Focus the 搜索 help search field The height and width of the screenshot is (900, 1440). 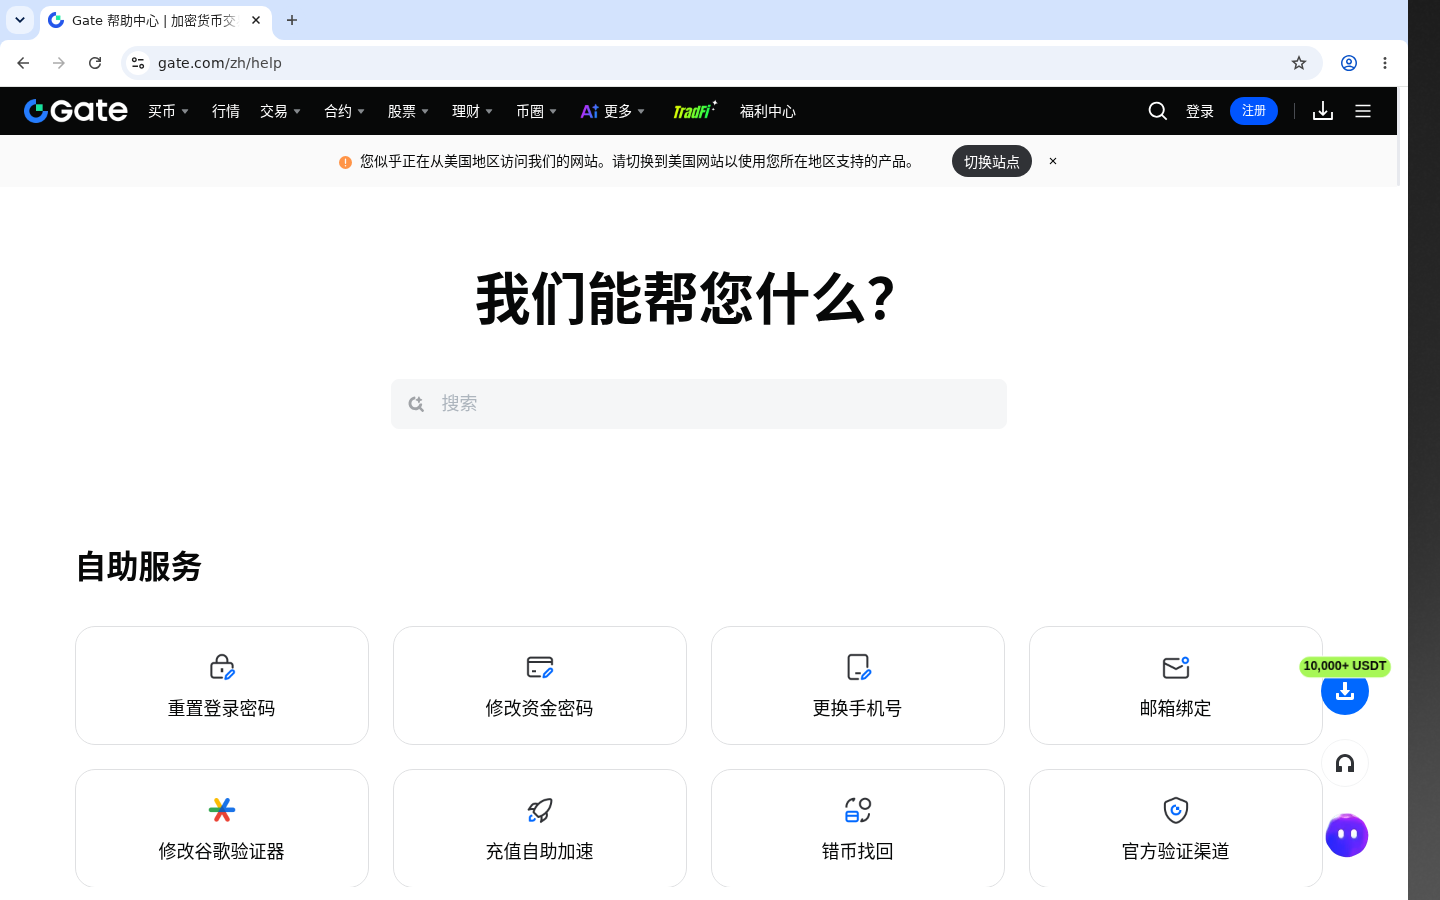[699, 404]
